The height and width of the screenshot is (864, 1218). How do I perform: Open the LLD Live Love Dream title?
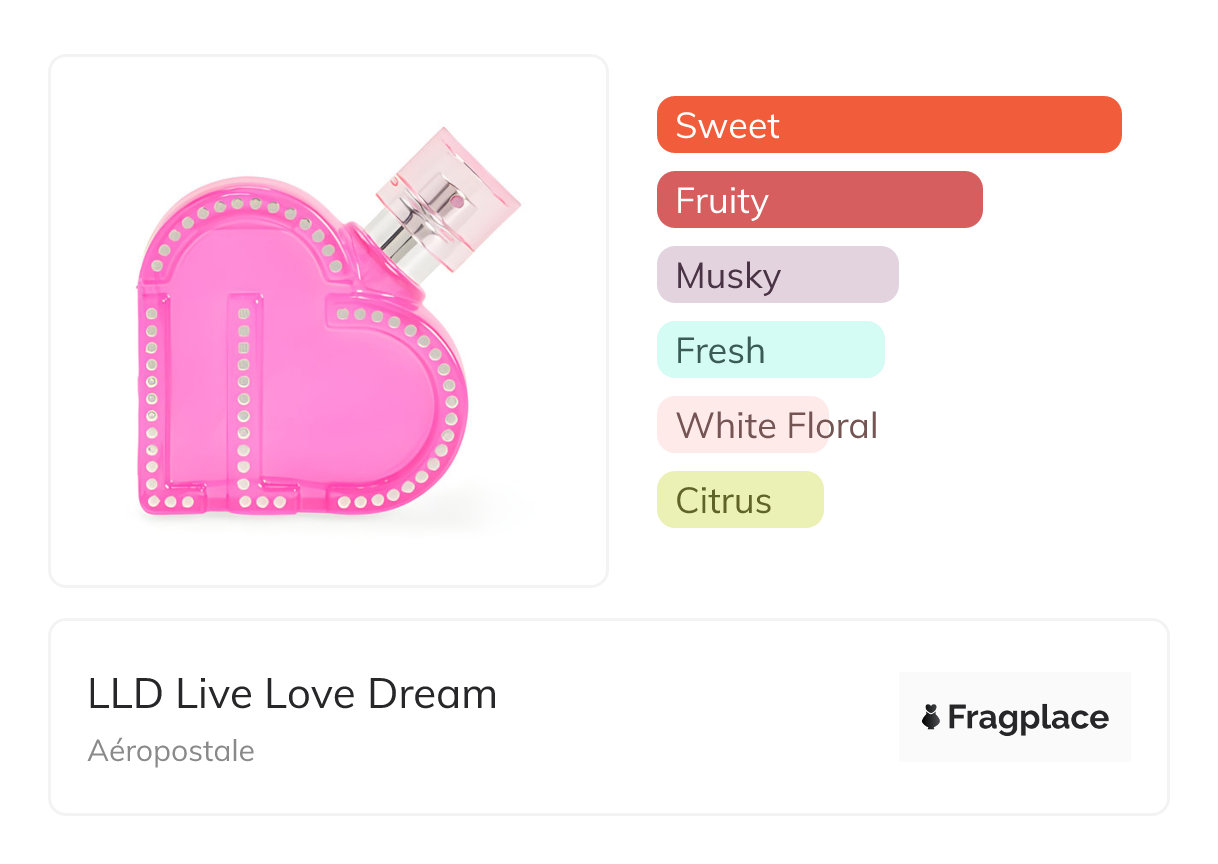point(292,694)
